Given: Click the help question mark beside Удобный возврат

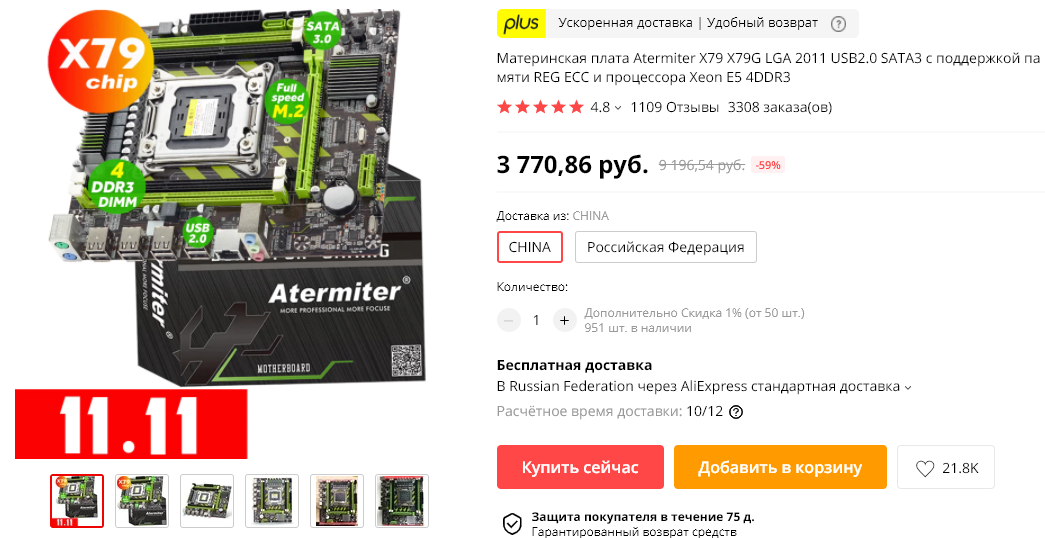Looking at the screenshot, I should click(x=838, y=24).
